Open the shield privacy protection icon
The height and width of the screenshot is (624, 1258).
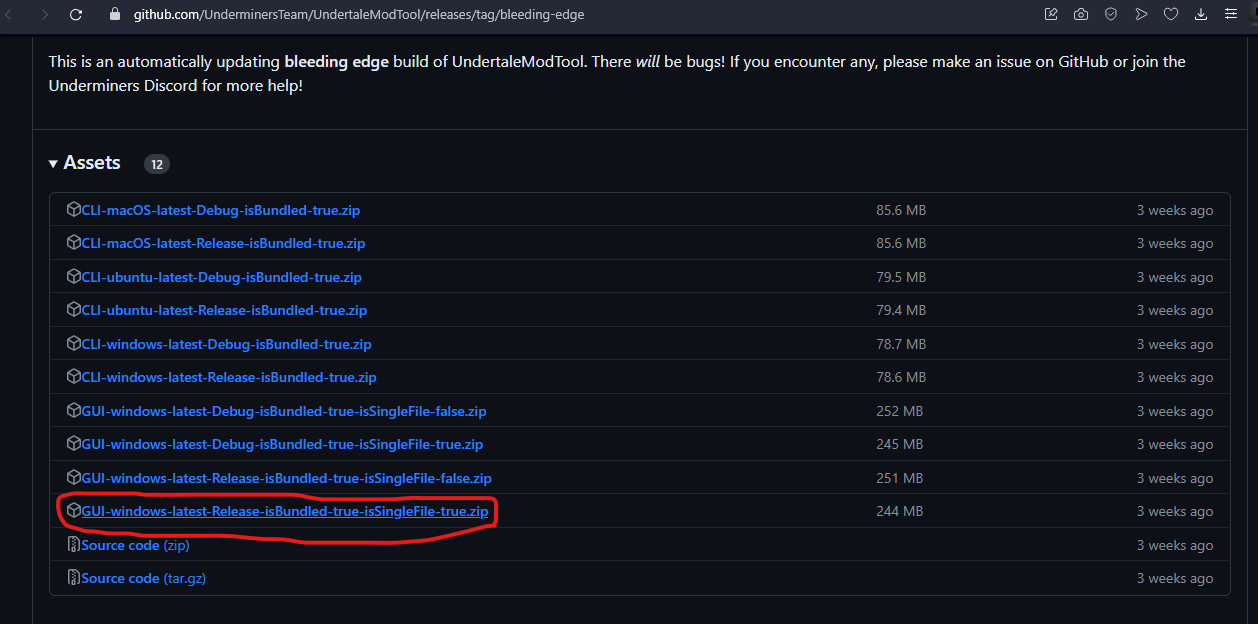tap(1111, 15)
